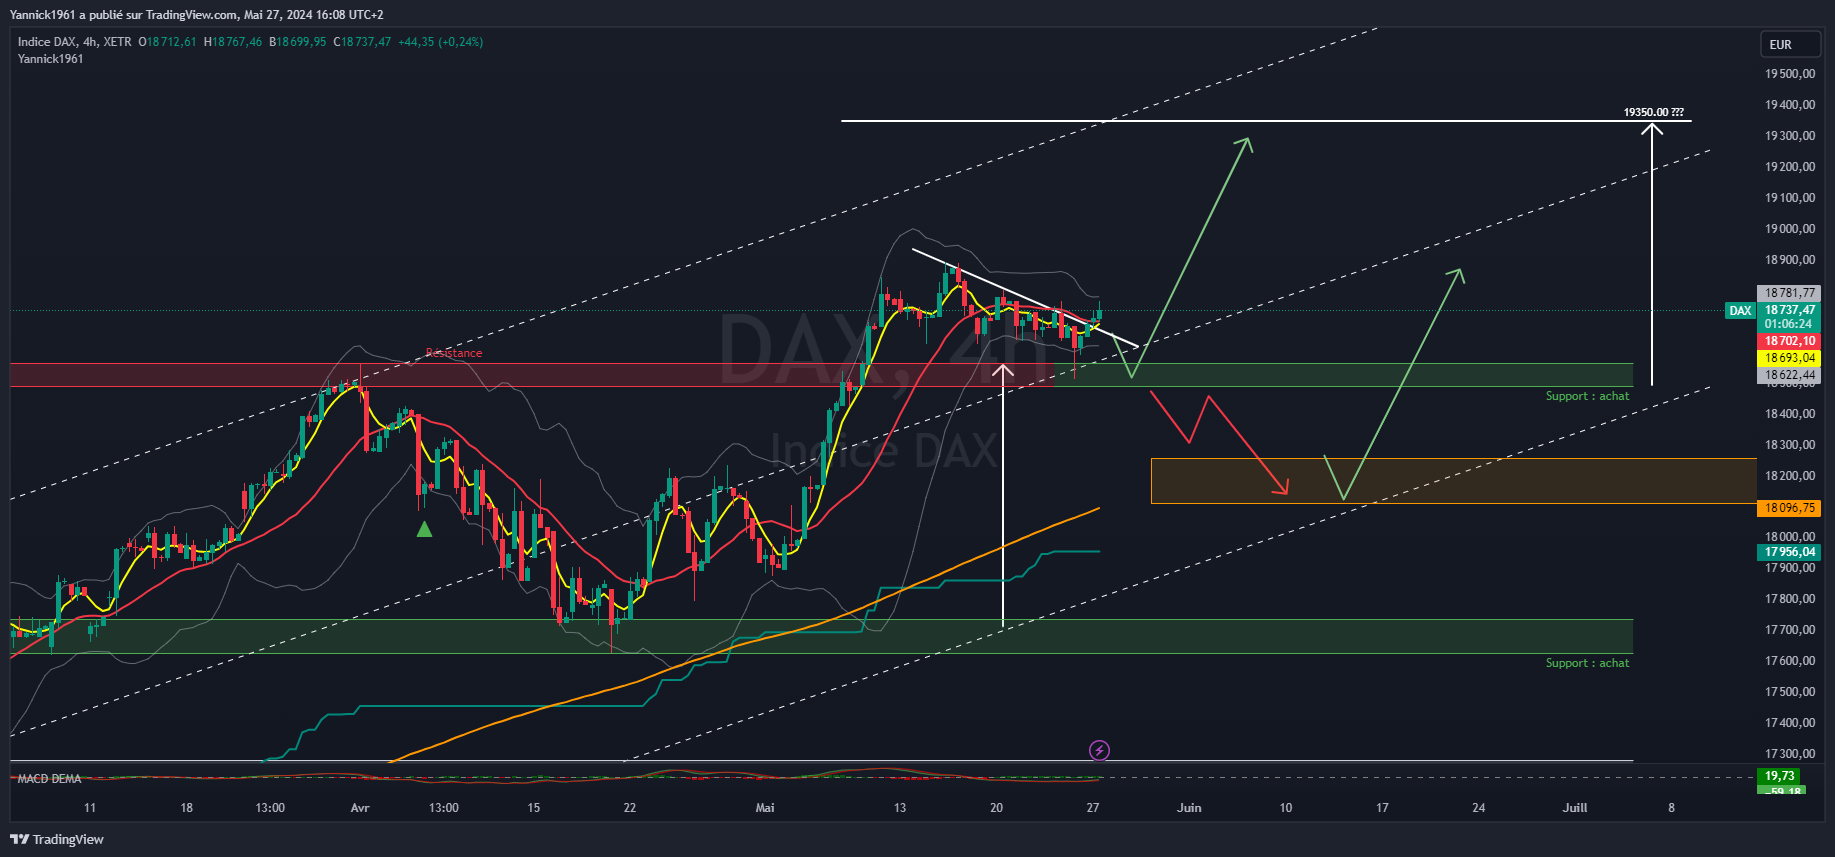Click the change value +44,35 (+0,24%)
The image size is (1835, 857).
[441, 42]
